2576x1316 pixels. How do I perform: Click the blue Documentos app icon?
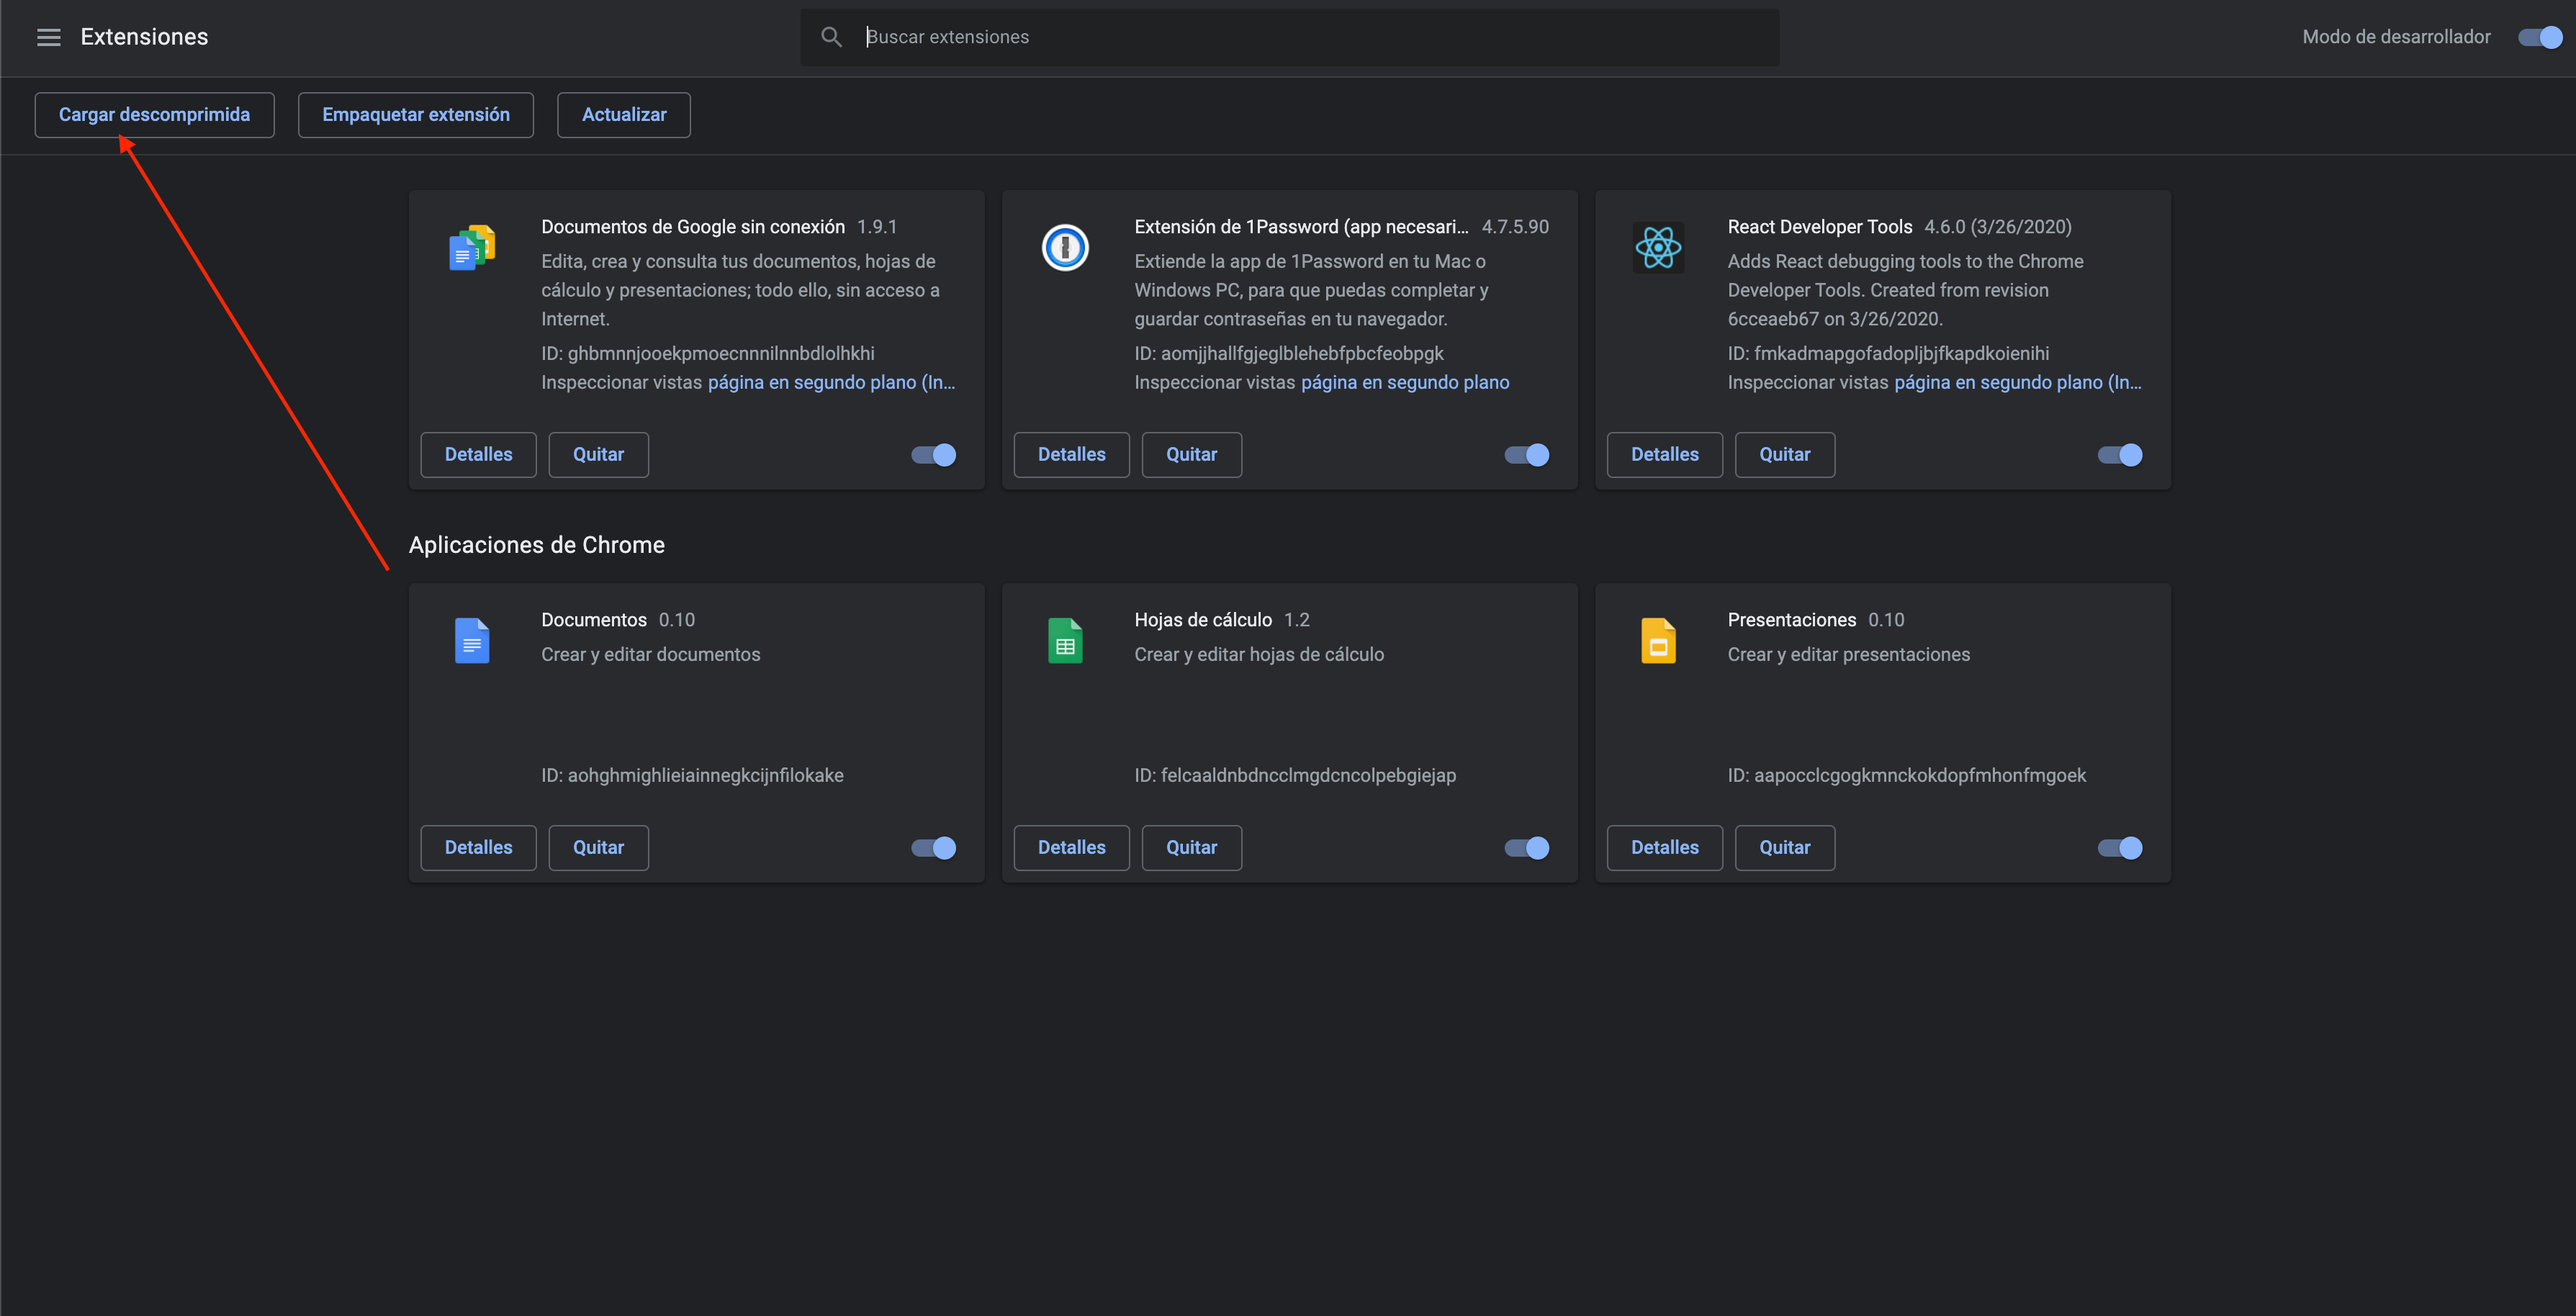[472, 641]
